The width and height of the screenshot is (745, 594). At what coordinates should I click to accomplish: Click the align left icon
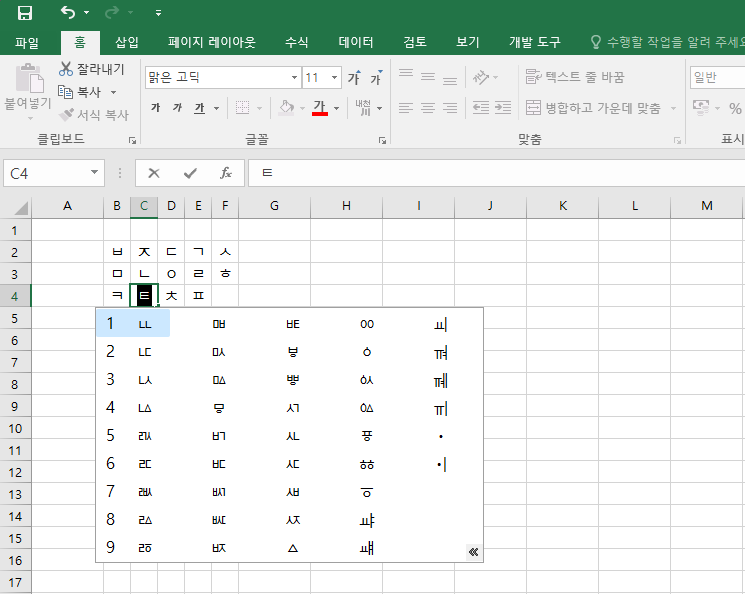coord(406,108)
